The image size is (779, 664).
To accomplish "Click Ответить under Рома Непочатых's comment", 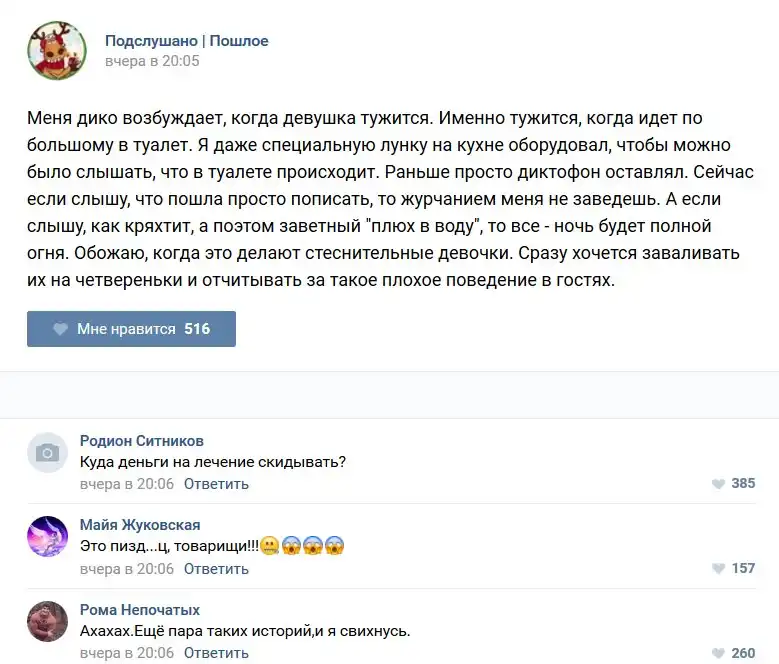I will point(216,653).
